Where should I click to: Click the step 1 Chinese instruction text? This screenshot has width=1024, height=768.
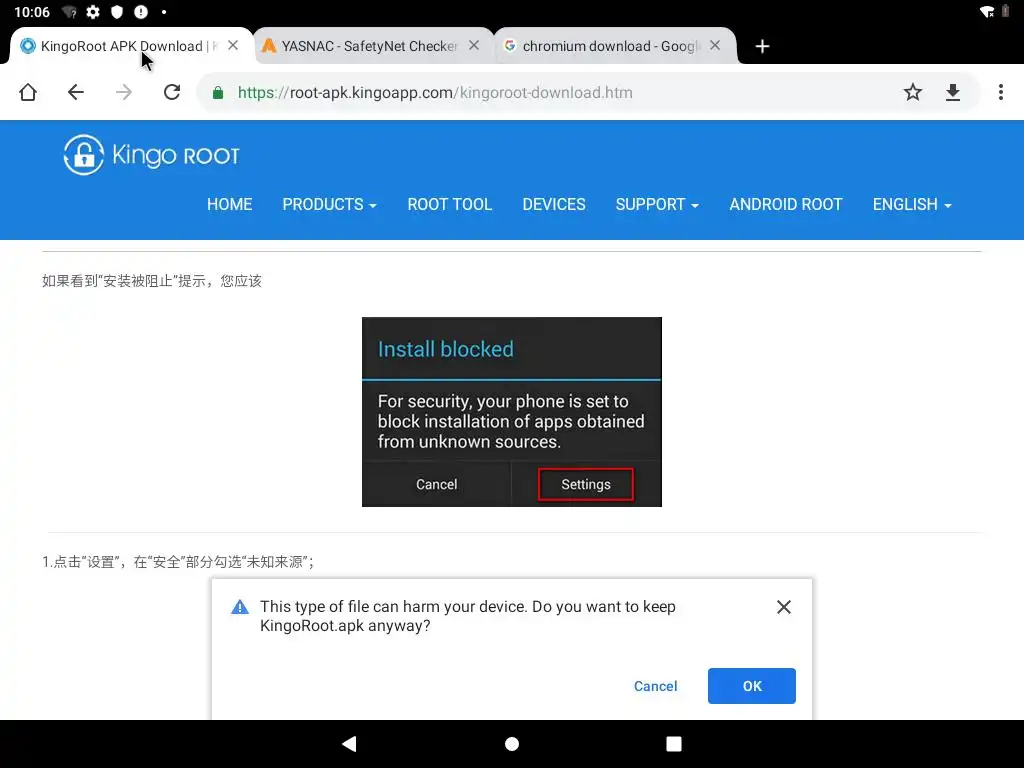coord(178,562)
